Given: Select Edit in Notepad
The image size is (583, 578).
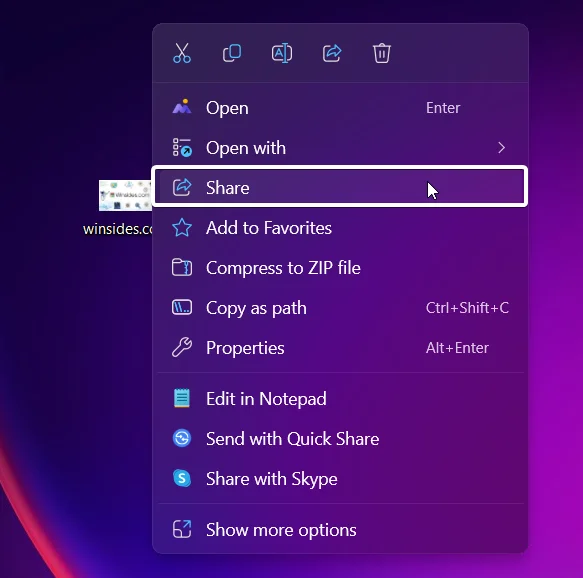Looking at the screenshot, I should 340,399.
